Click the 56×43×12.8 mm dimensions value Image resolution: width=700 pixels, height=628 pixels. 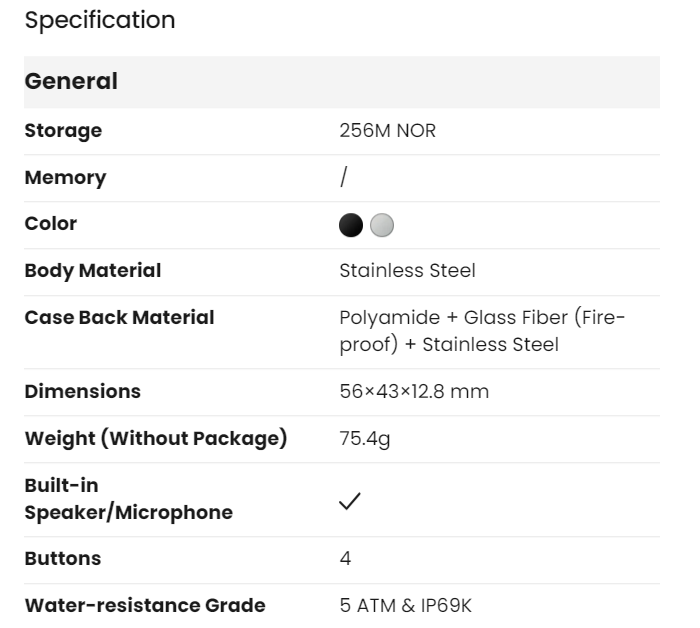414,392
